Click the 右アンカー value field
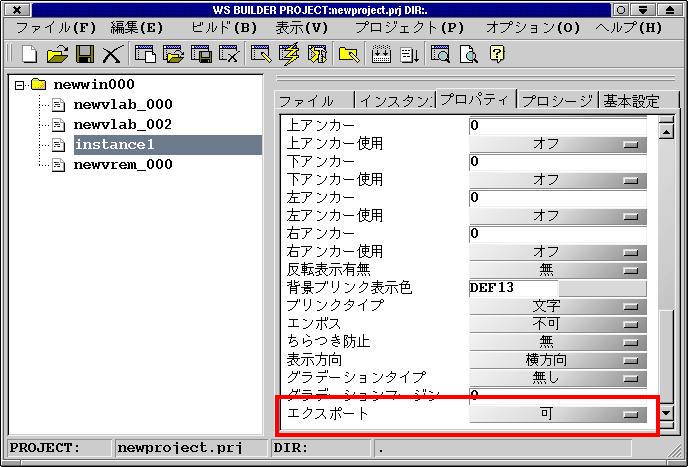The image size is (688, 467). click(x=558, y=234)
